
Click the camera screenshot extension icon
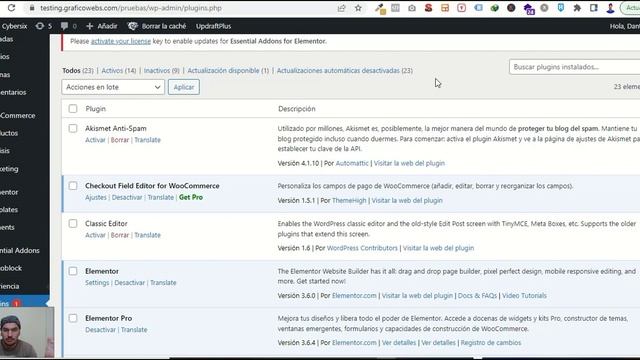click(412, 8)
